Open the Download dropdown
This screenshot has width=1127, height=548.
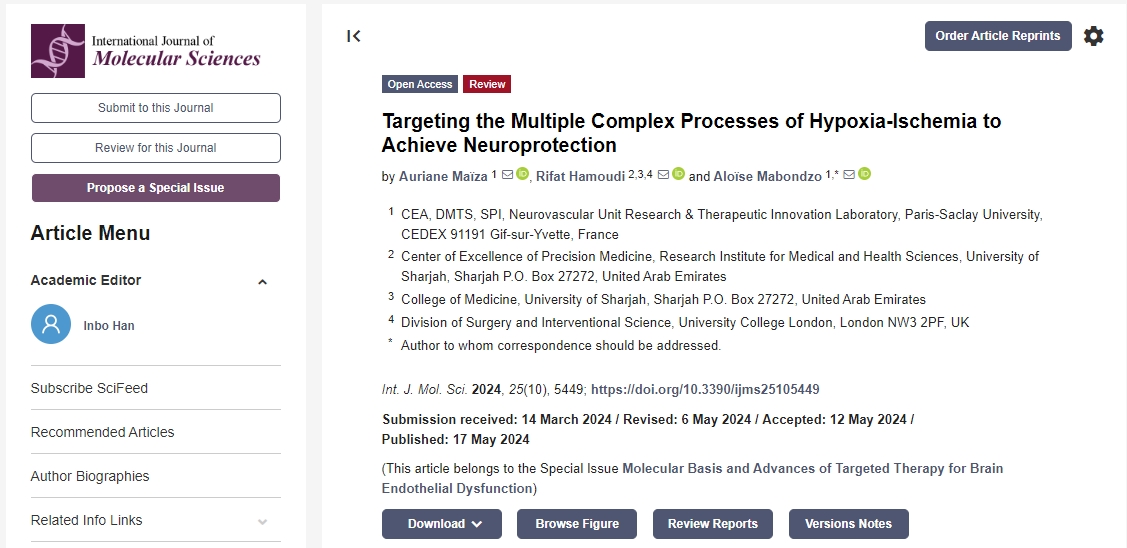click(x=441, y=524)
